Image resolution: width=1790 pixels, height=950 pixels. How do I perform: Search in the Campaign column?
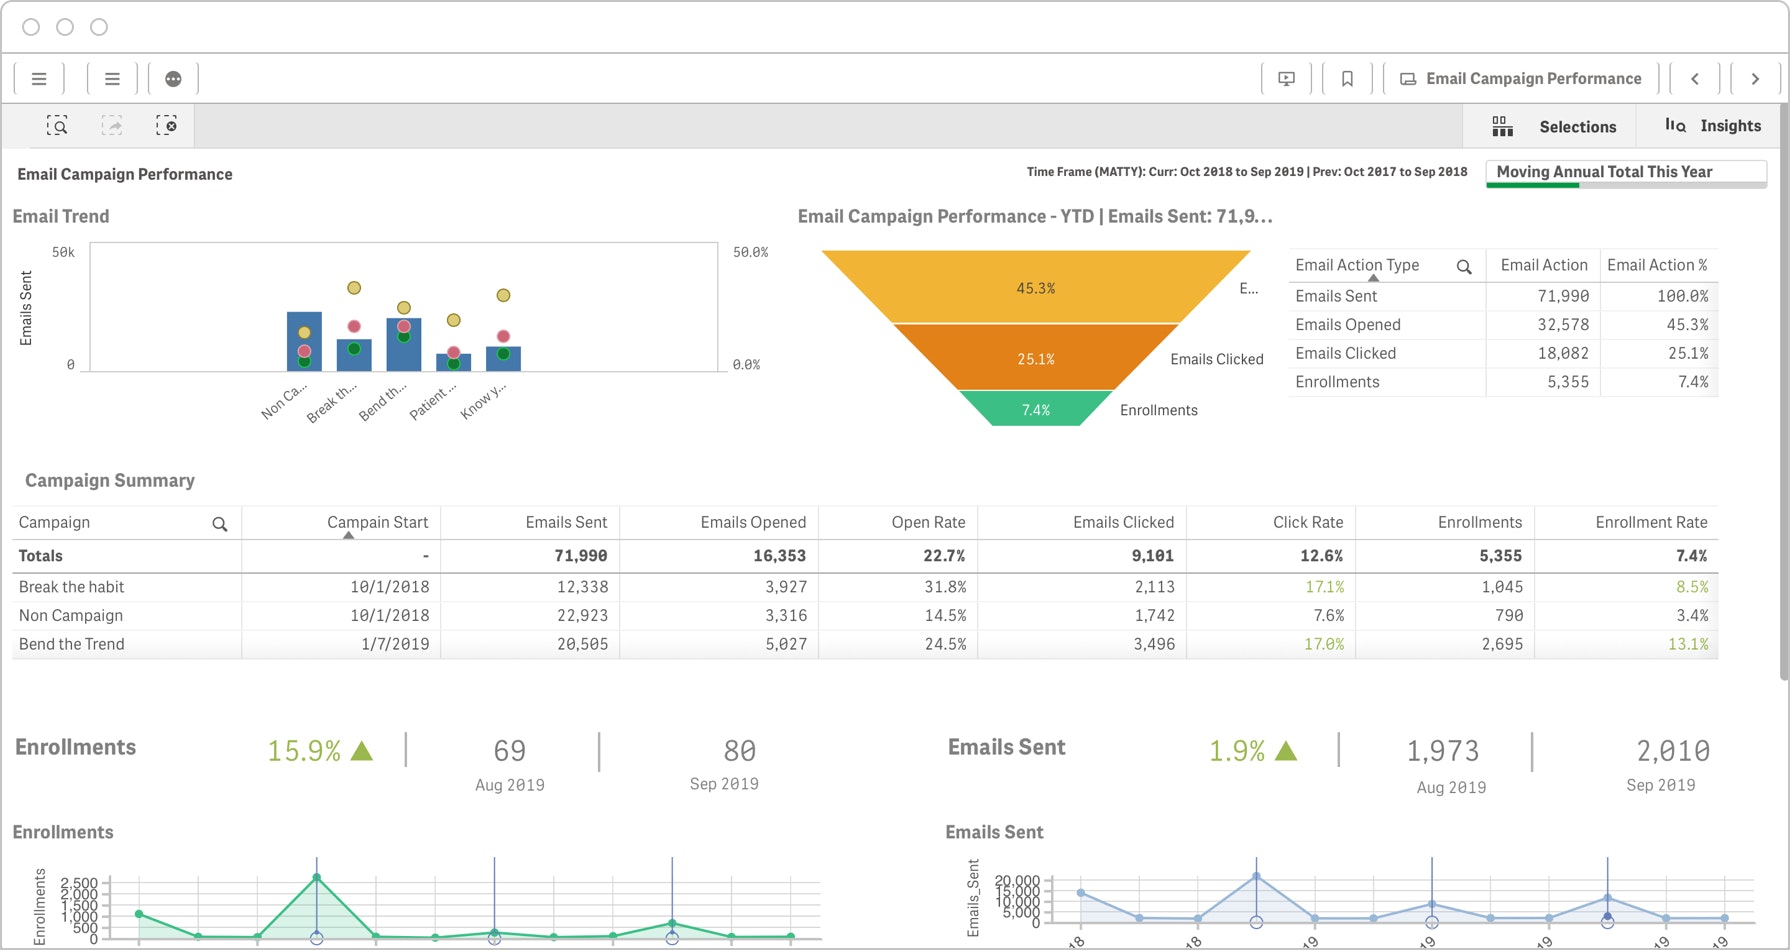click(x=220, y=524)
